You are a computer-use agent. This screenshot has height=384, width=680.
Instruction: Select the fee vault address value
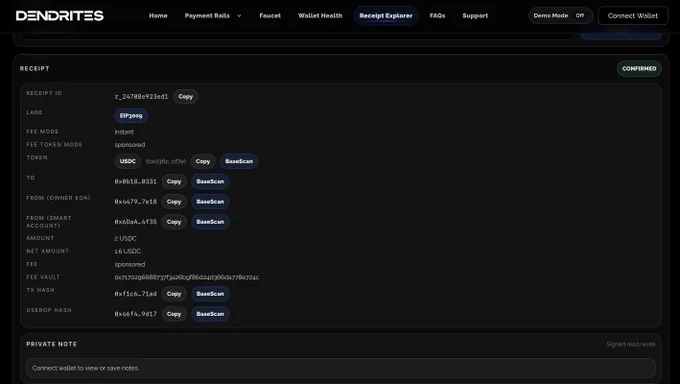[187, 277]
